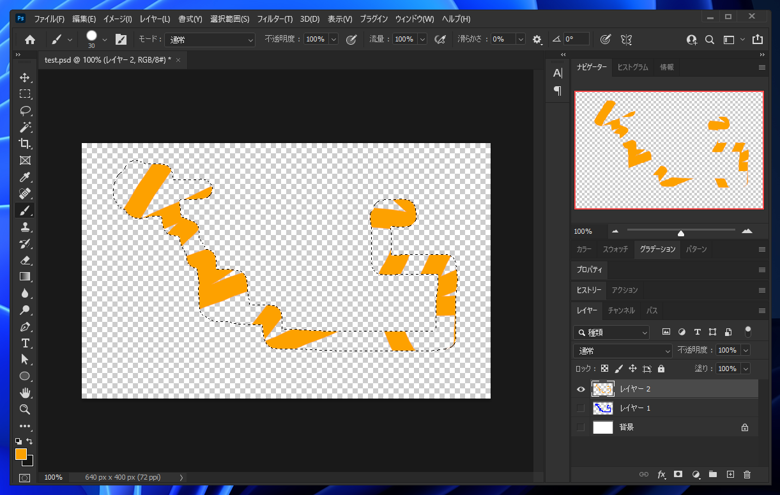This screenshot has width=780, height=495.
Task: Select the Zoom tool
Action: click(x=25, y=409)
